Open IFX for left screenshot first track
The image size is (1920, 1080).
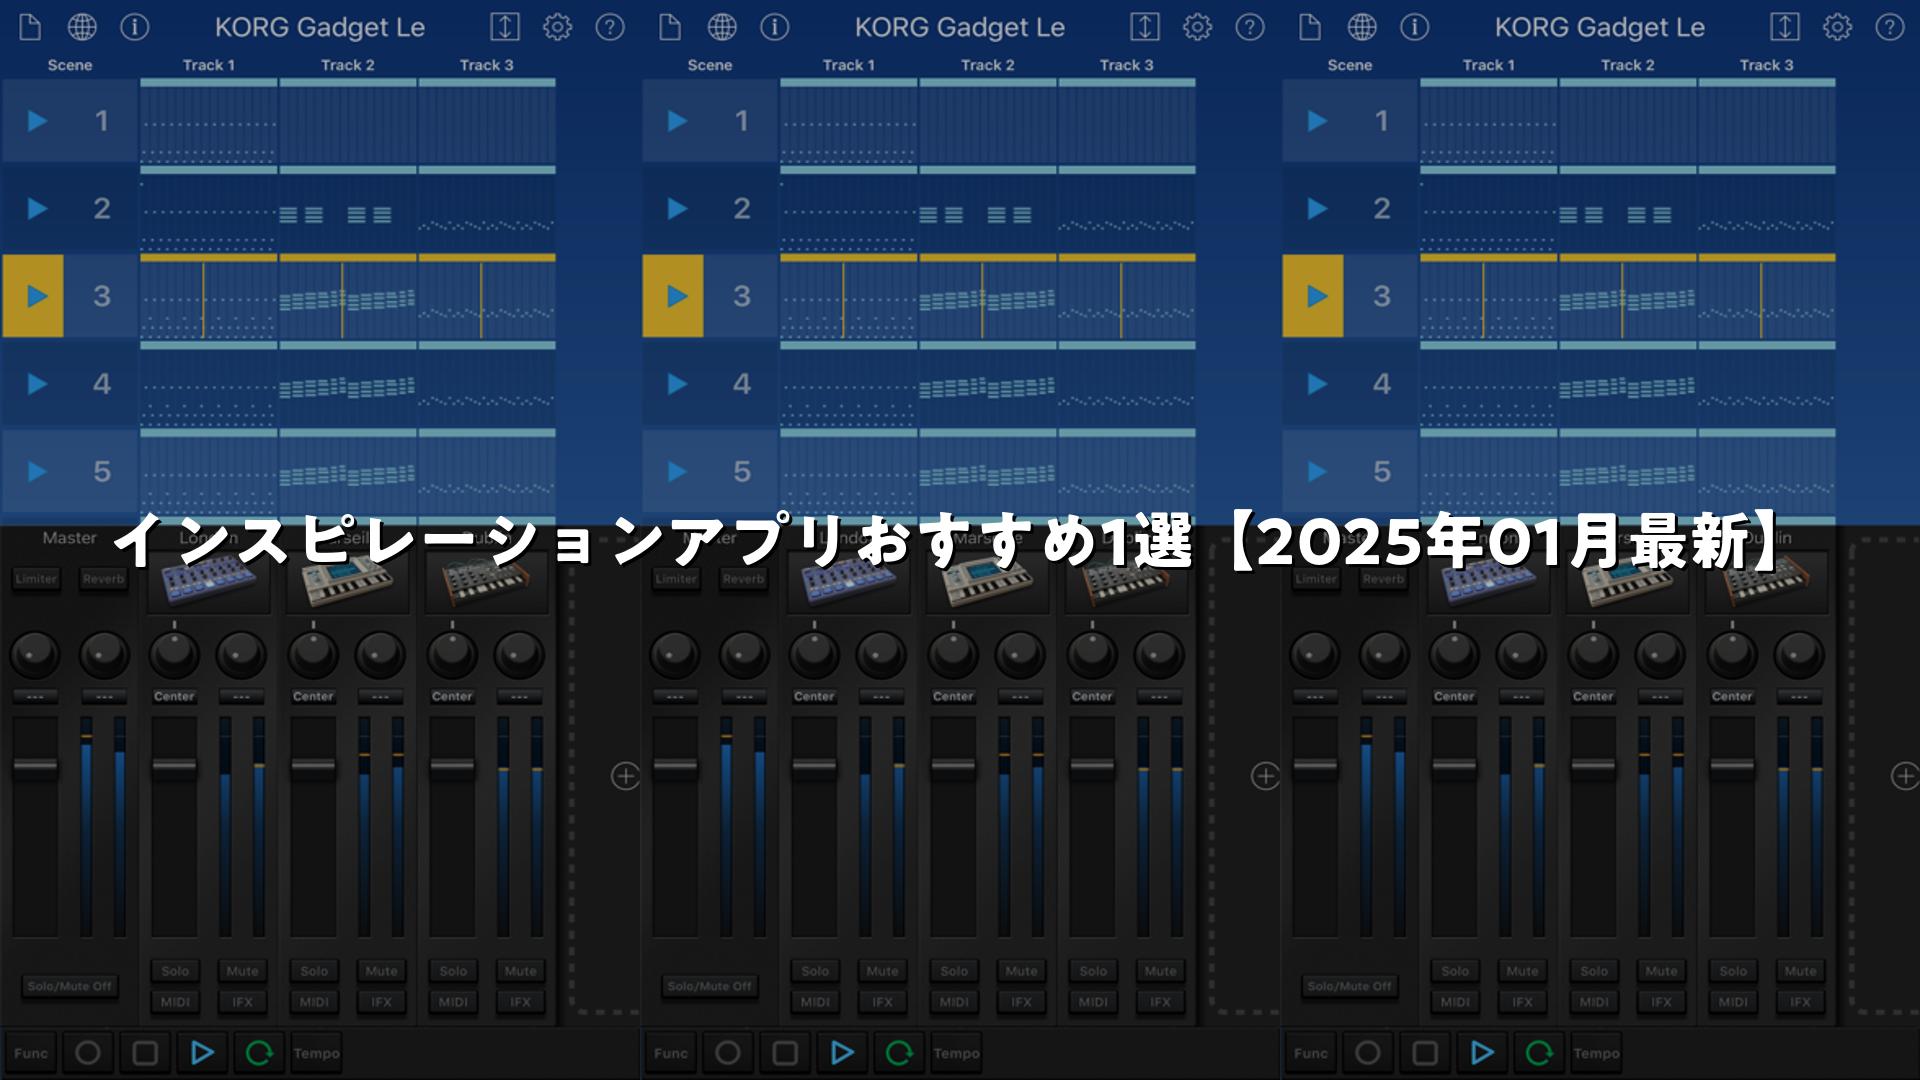click(x=242, y=1002)
